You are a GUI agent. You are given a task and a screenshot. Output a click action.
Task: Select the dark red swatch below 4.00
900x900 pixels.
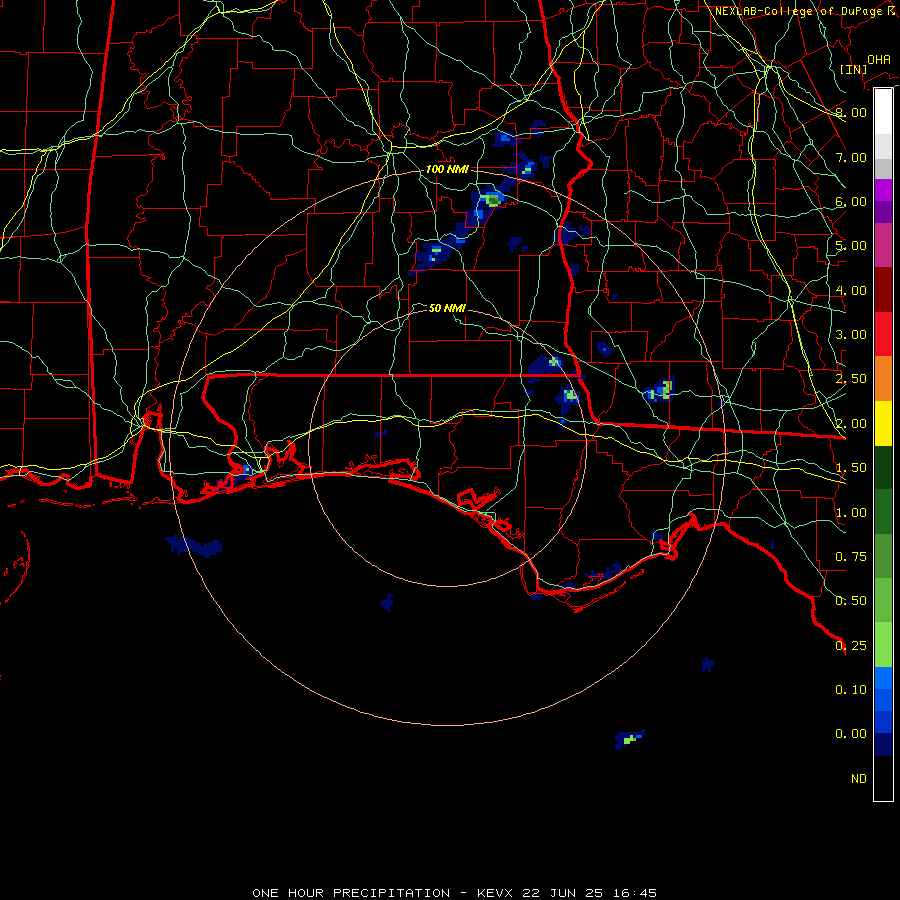[x=883, y=290]
